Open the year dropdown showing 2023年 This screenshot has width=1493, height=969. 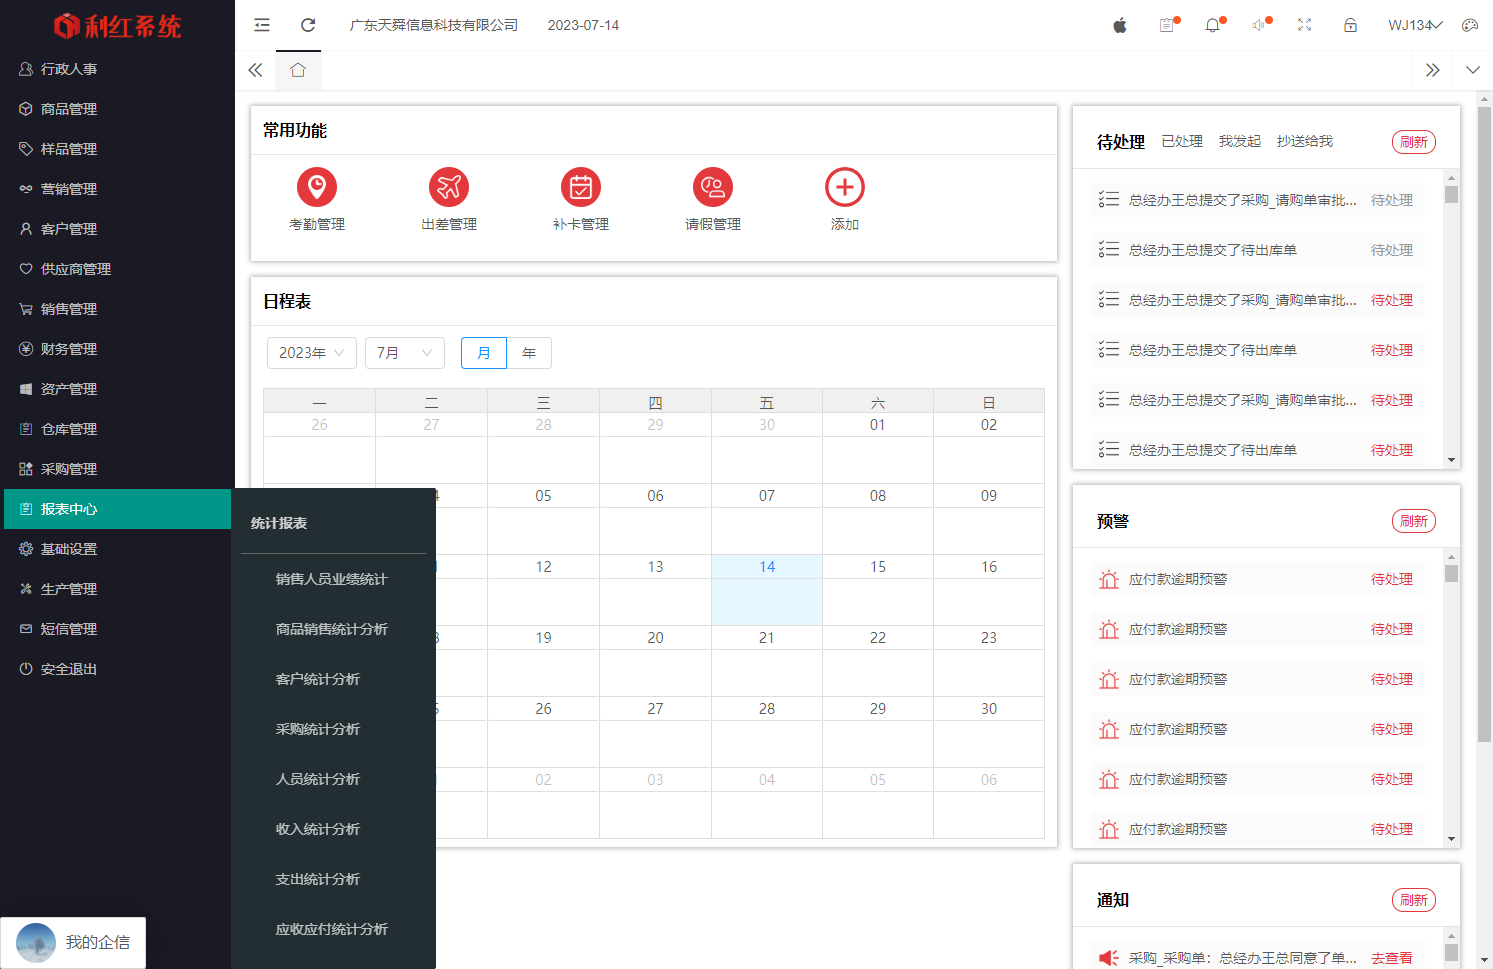[x=311, y=352]
